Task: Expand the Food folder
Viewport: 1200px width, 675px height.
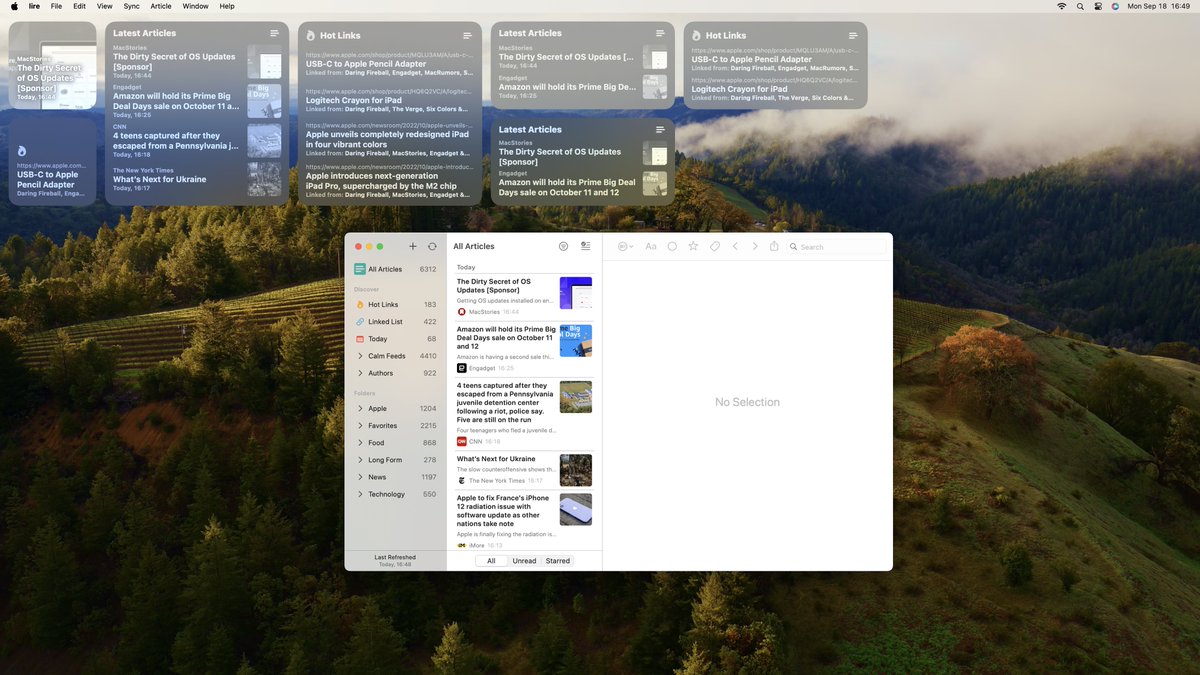Action: click(360, 442)
